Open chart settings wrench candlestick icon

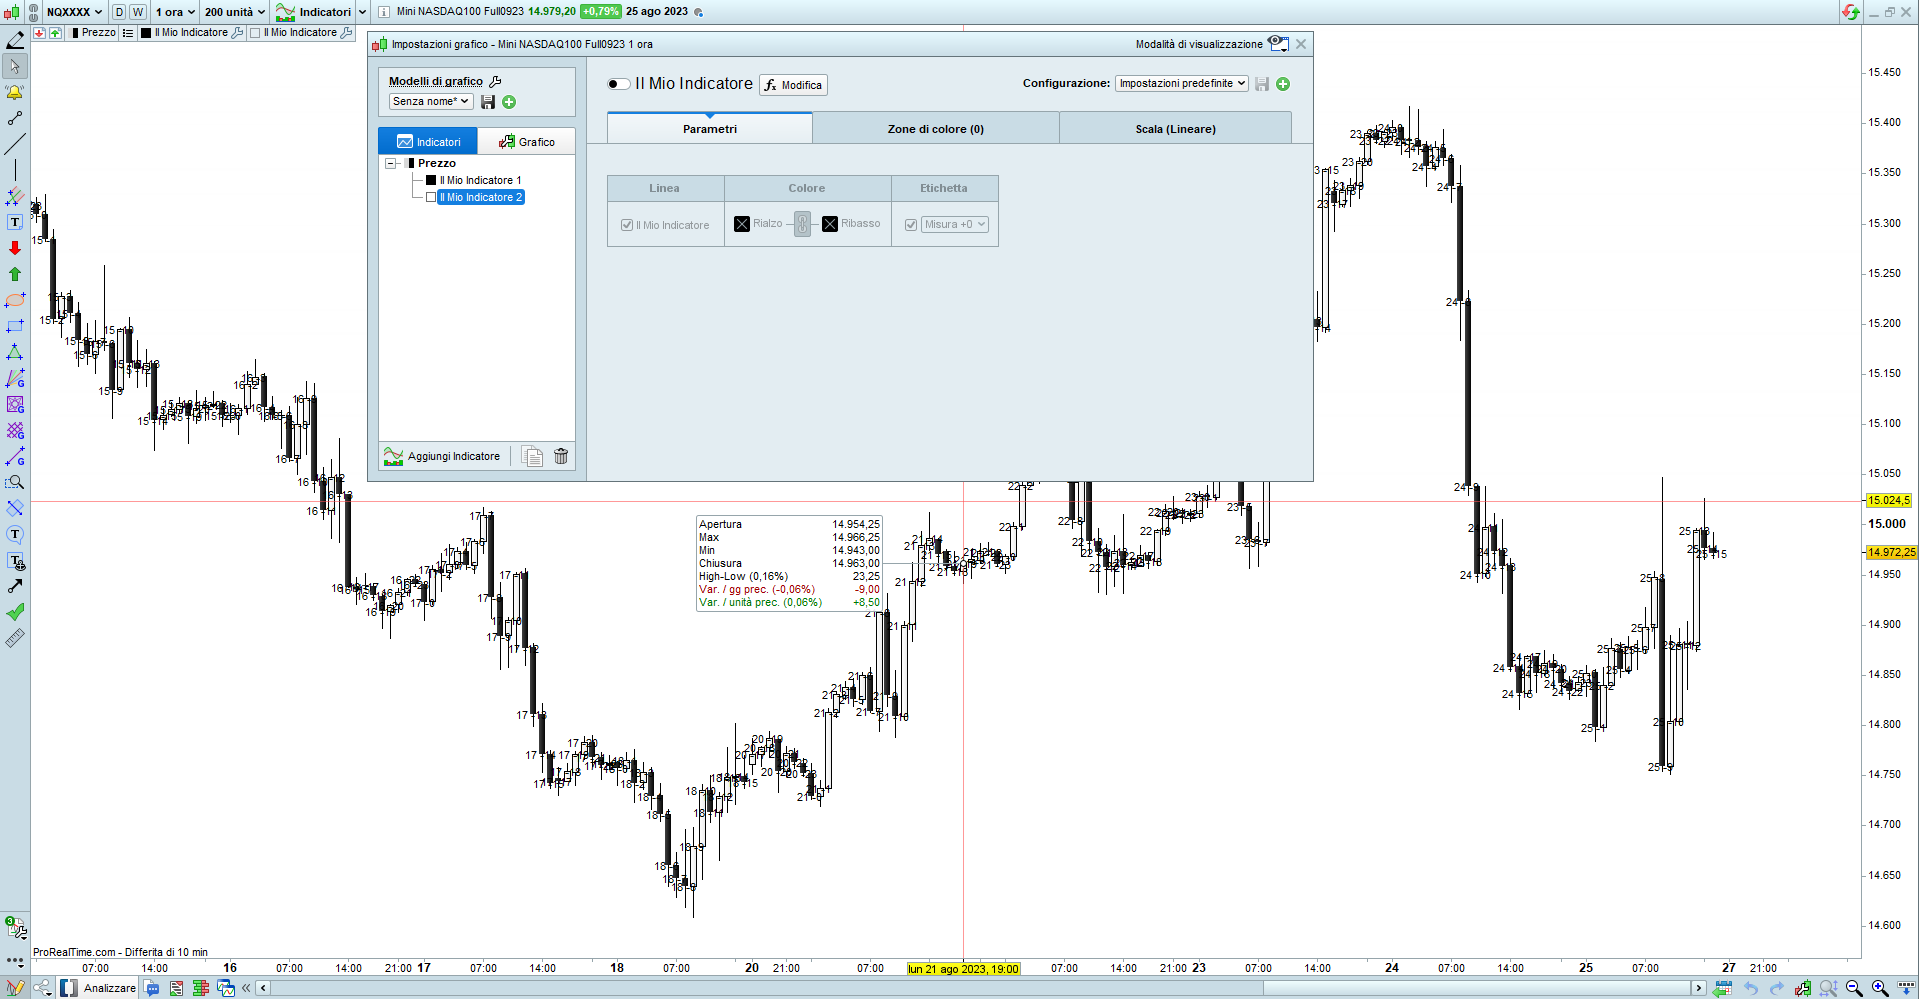tap(1803, 988)
